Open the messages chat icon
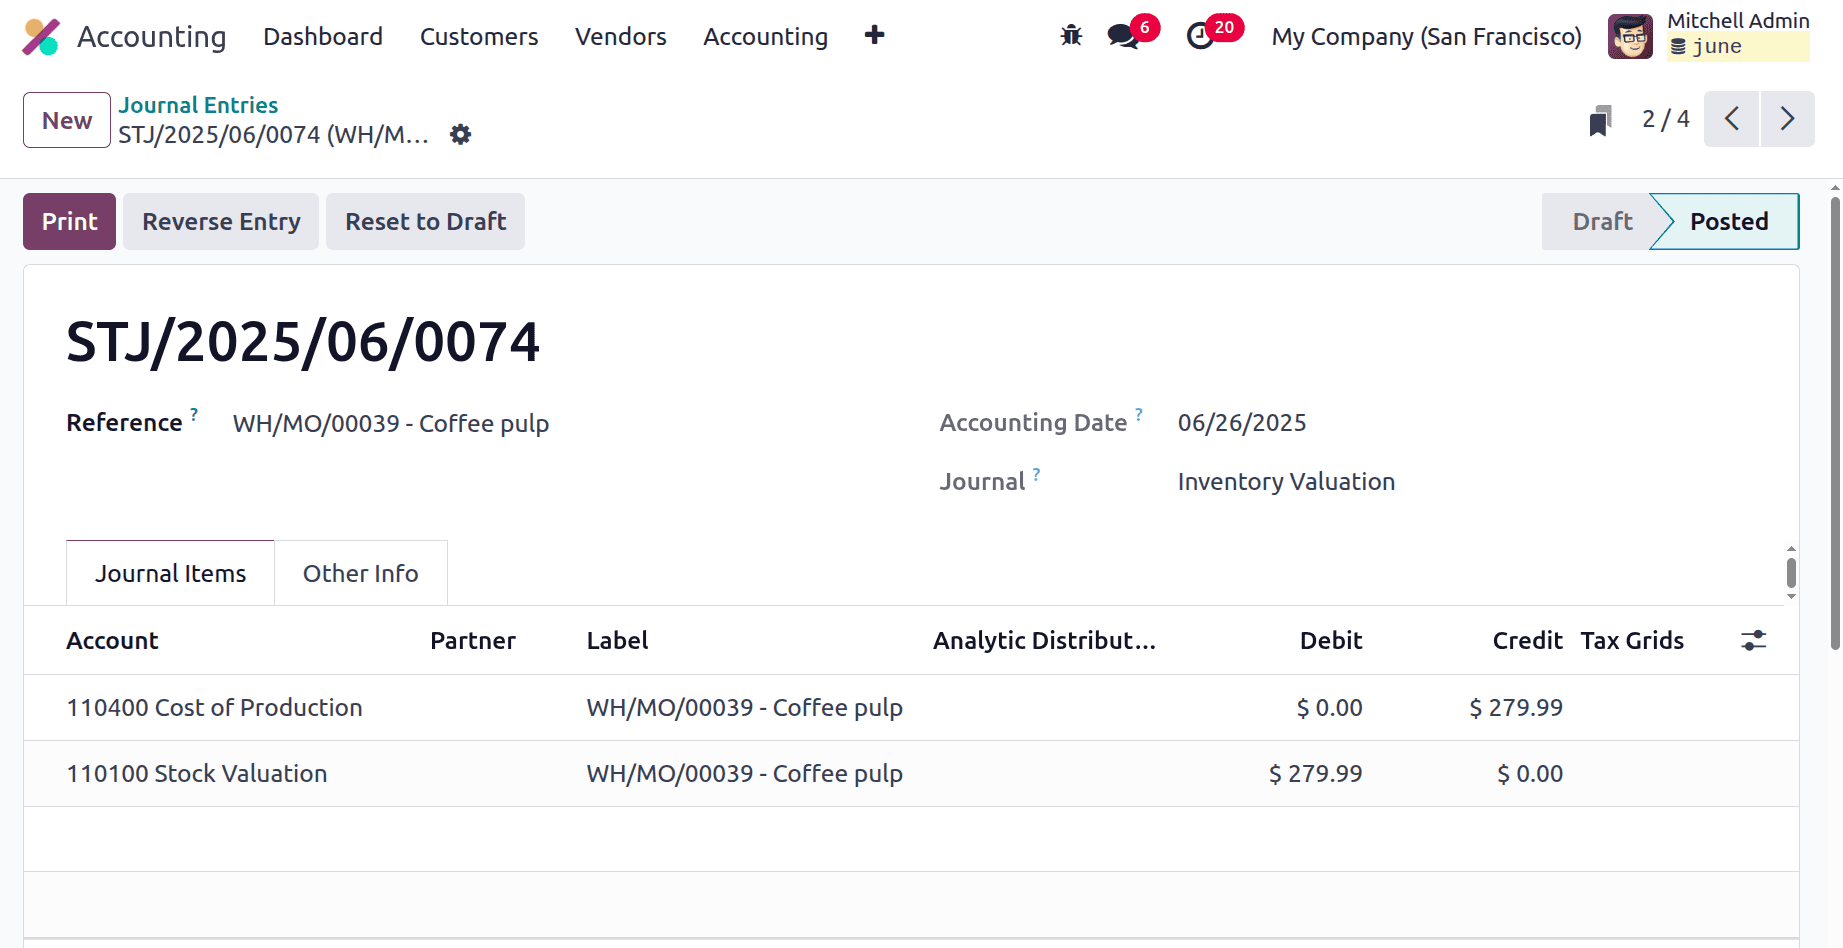 [1124, 37]
